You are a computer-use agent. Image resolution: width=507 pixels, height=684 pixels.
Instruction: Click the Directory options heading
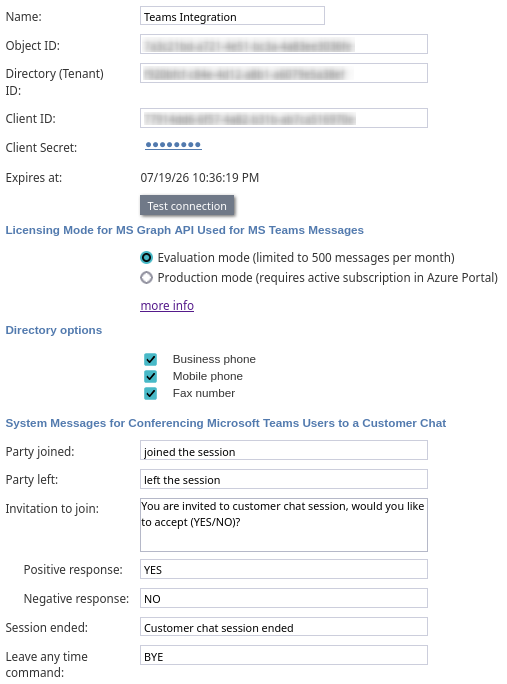point(54,330)
